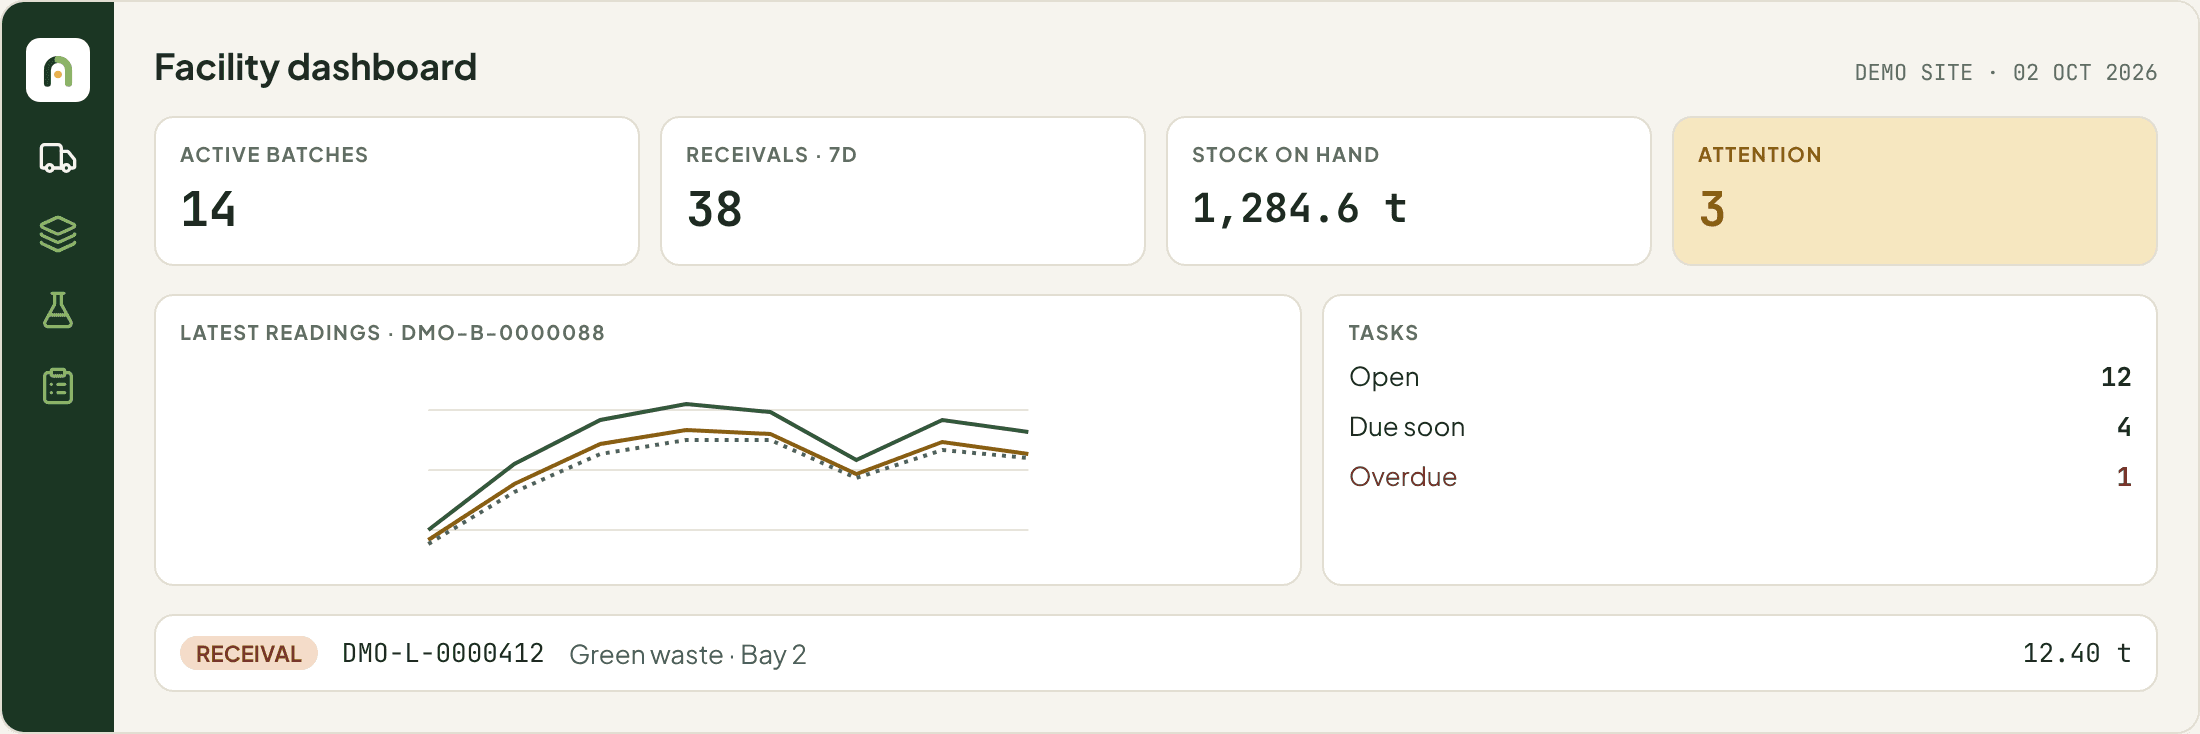Click the overdue count 1
Screen dimensions: 2200x734
coord(2124,477)
